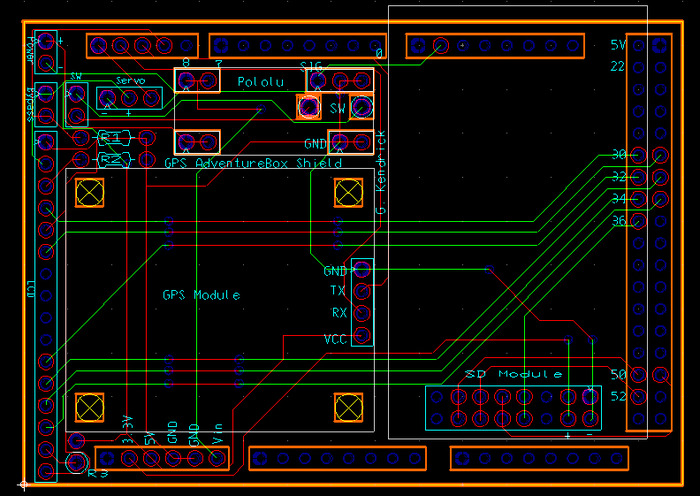Select the RX pad on GPS header
The width and height of the screenshot is (700, 496).
point(362,313)
